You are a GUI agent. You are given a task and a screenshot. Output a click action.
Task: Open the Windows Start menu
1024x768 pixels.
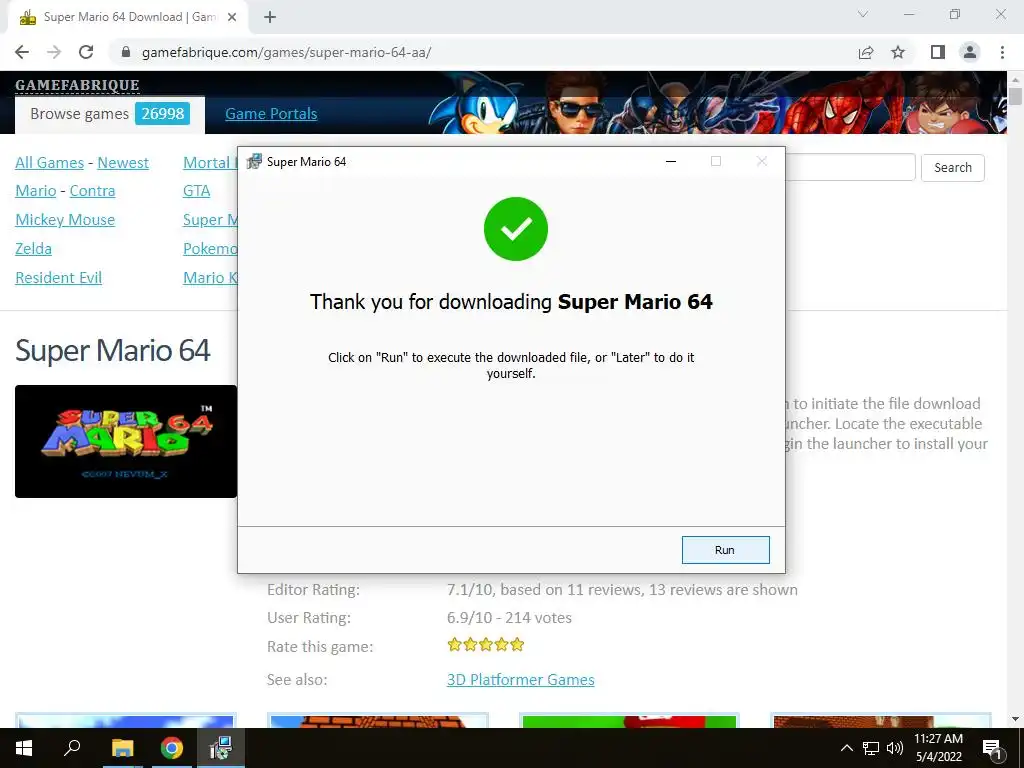tap(24, 748)
